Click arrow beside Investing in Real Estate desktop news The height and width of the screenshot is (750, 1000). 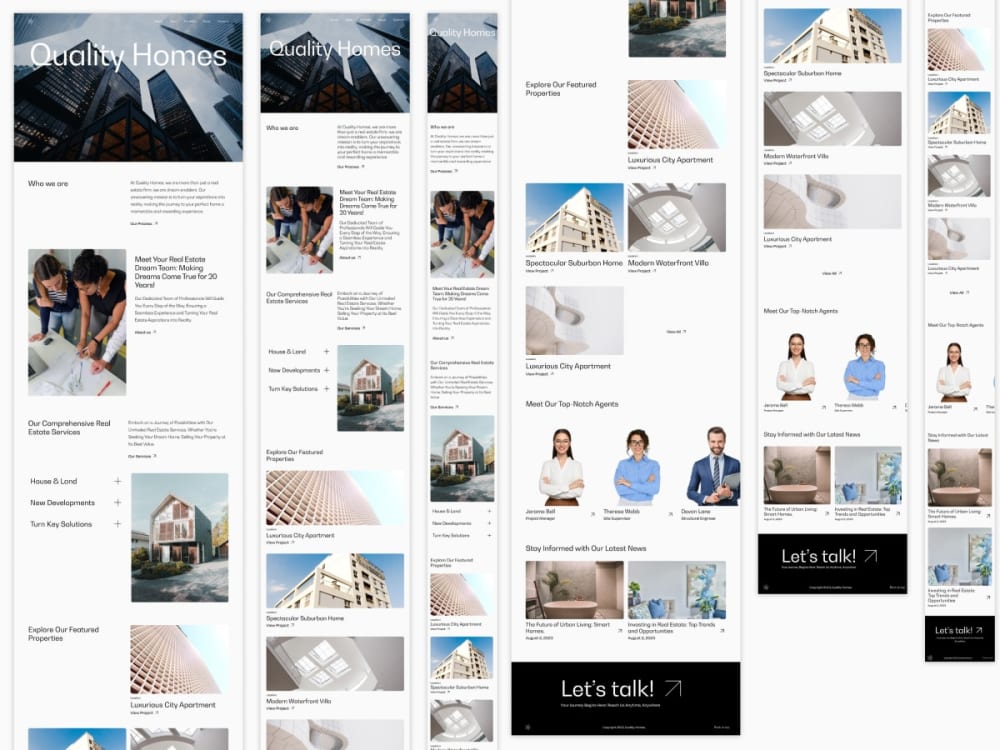722,631
